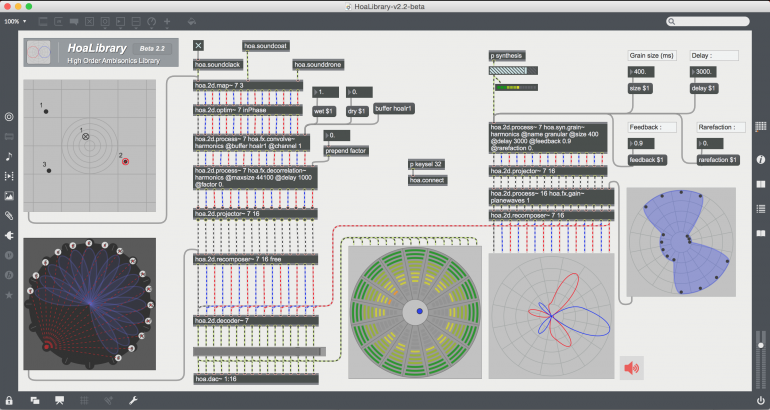Open the reference book icon in right sidebar

tap(760, 184)
